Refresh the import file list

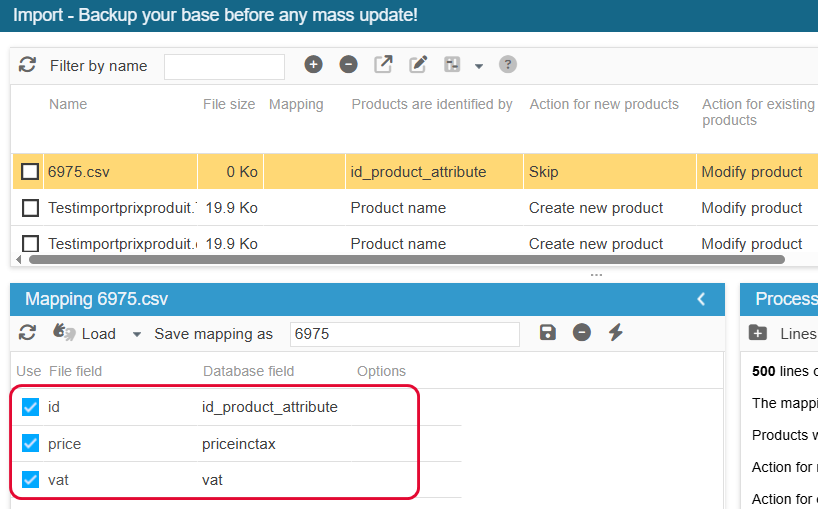point(27,65)
